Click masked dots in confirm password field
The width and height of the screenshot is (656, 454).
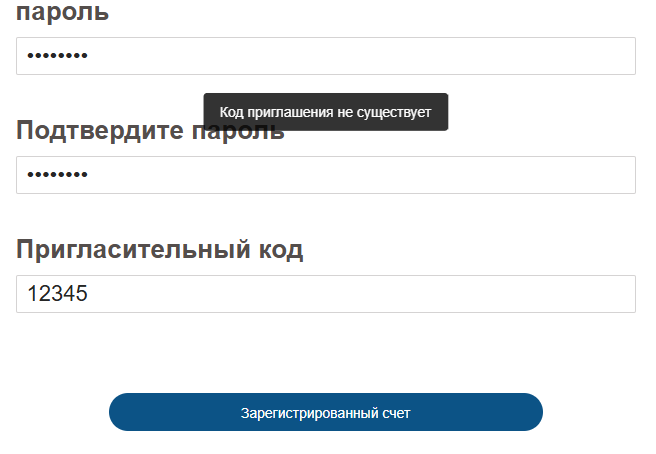[x=57, y=175]
